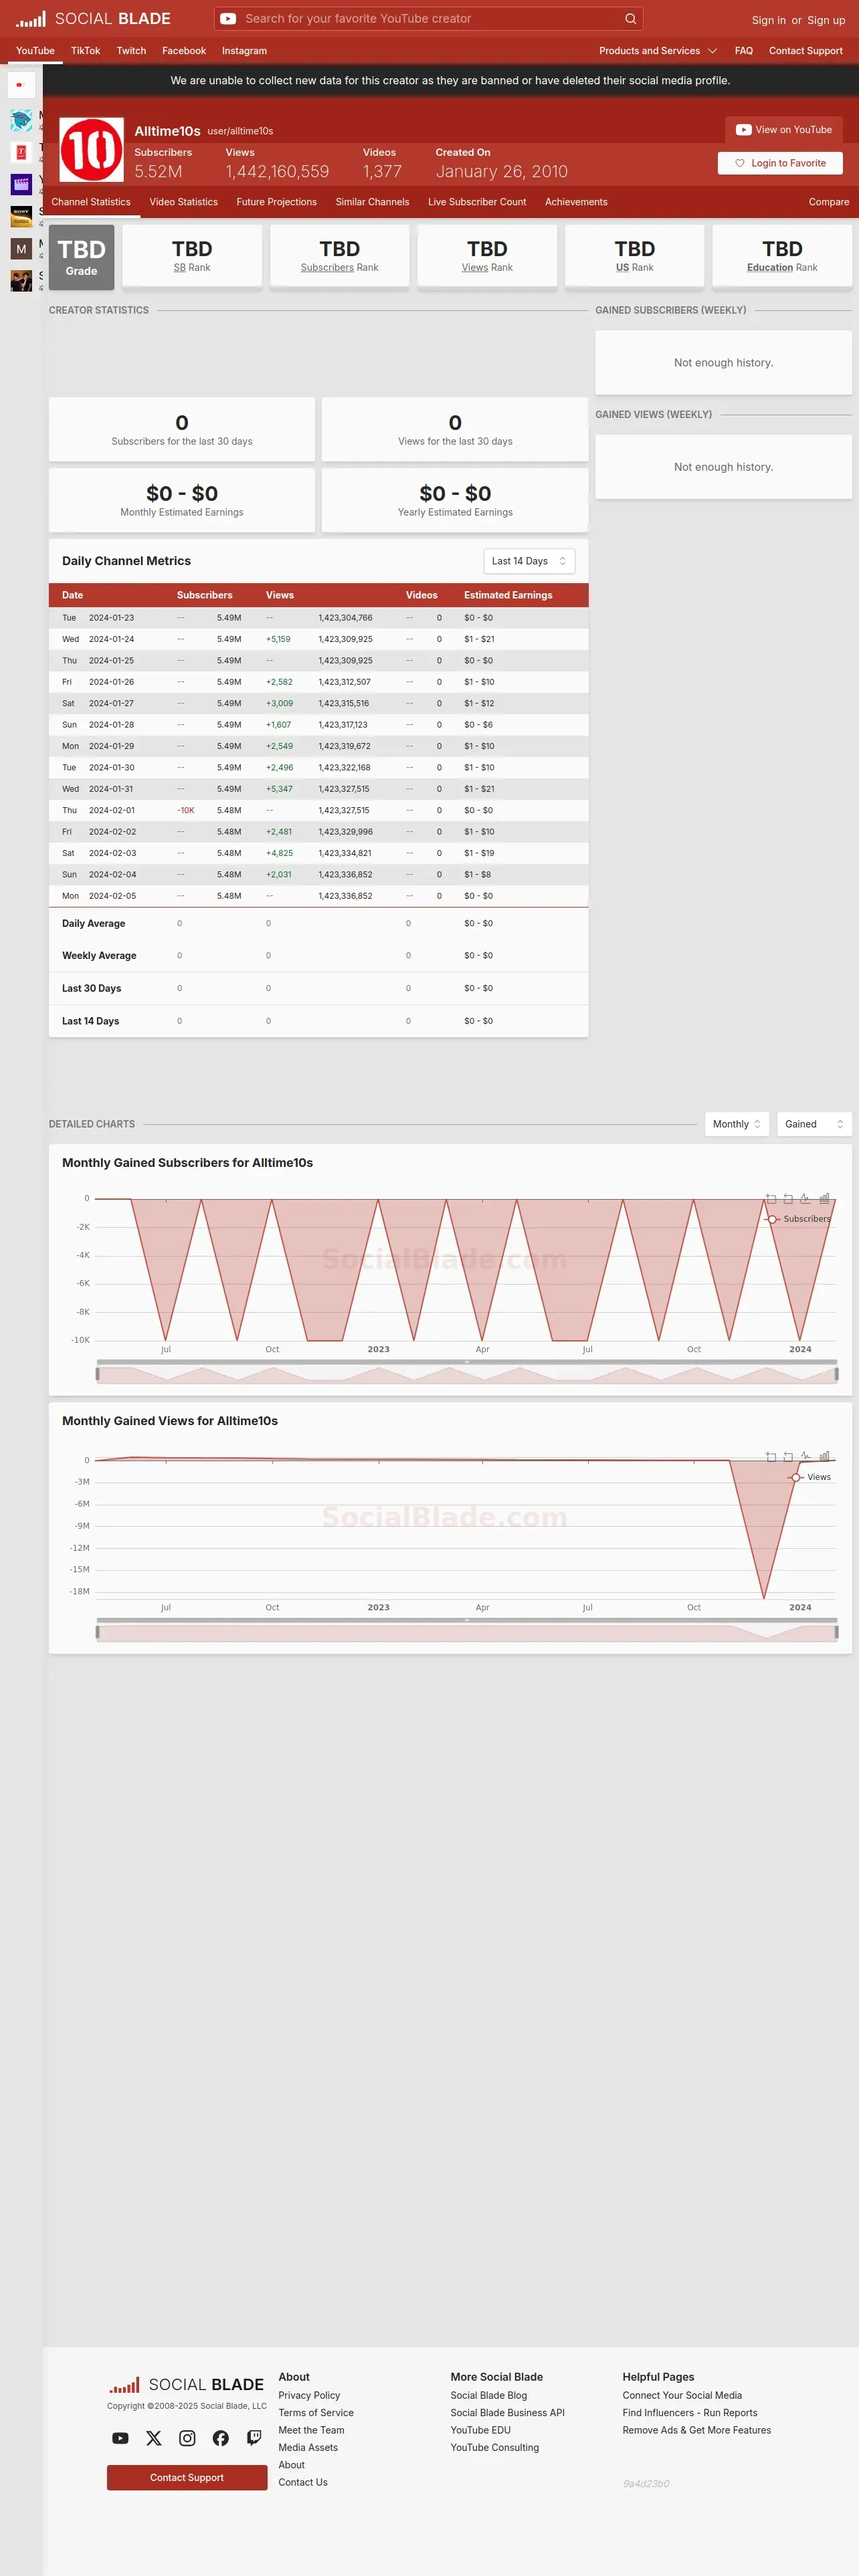859x2576 pixels.
Task: Open the Sony channel avatar in the sidebar
Action: point(21,216)
